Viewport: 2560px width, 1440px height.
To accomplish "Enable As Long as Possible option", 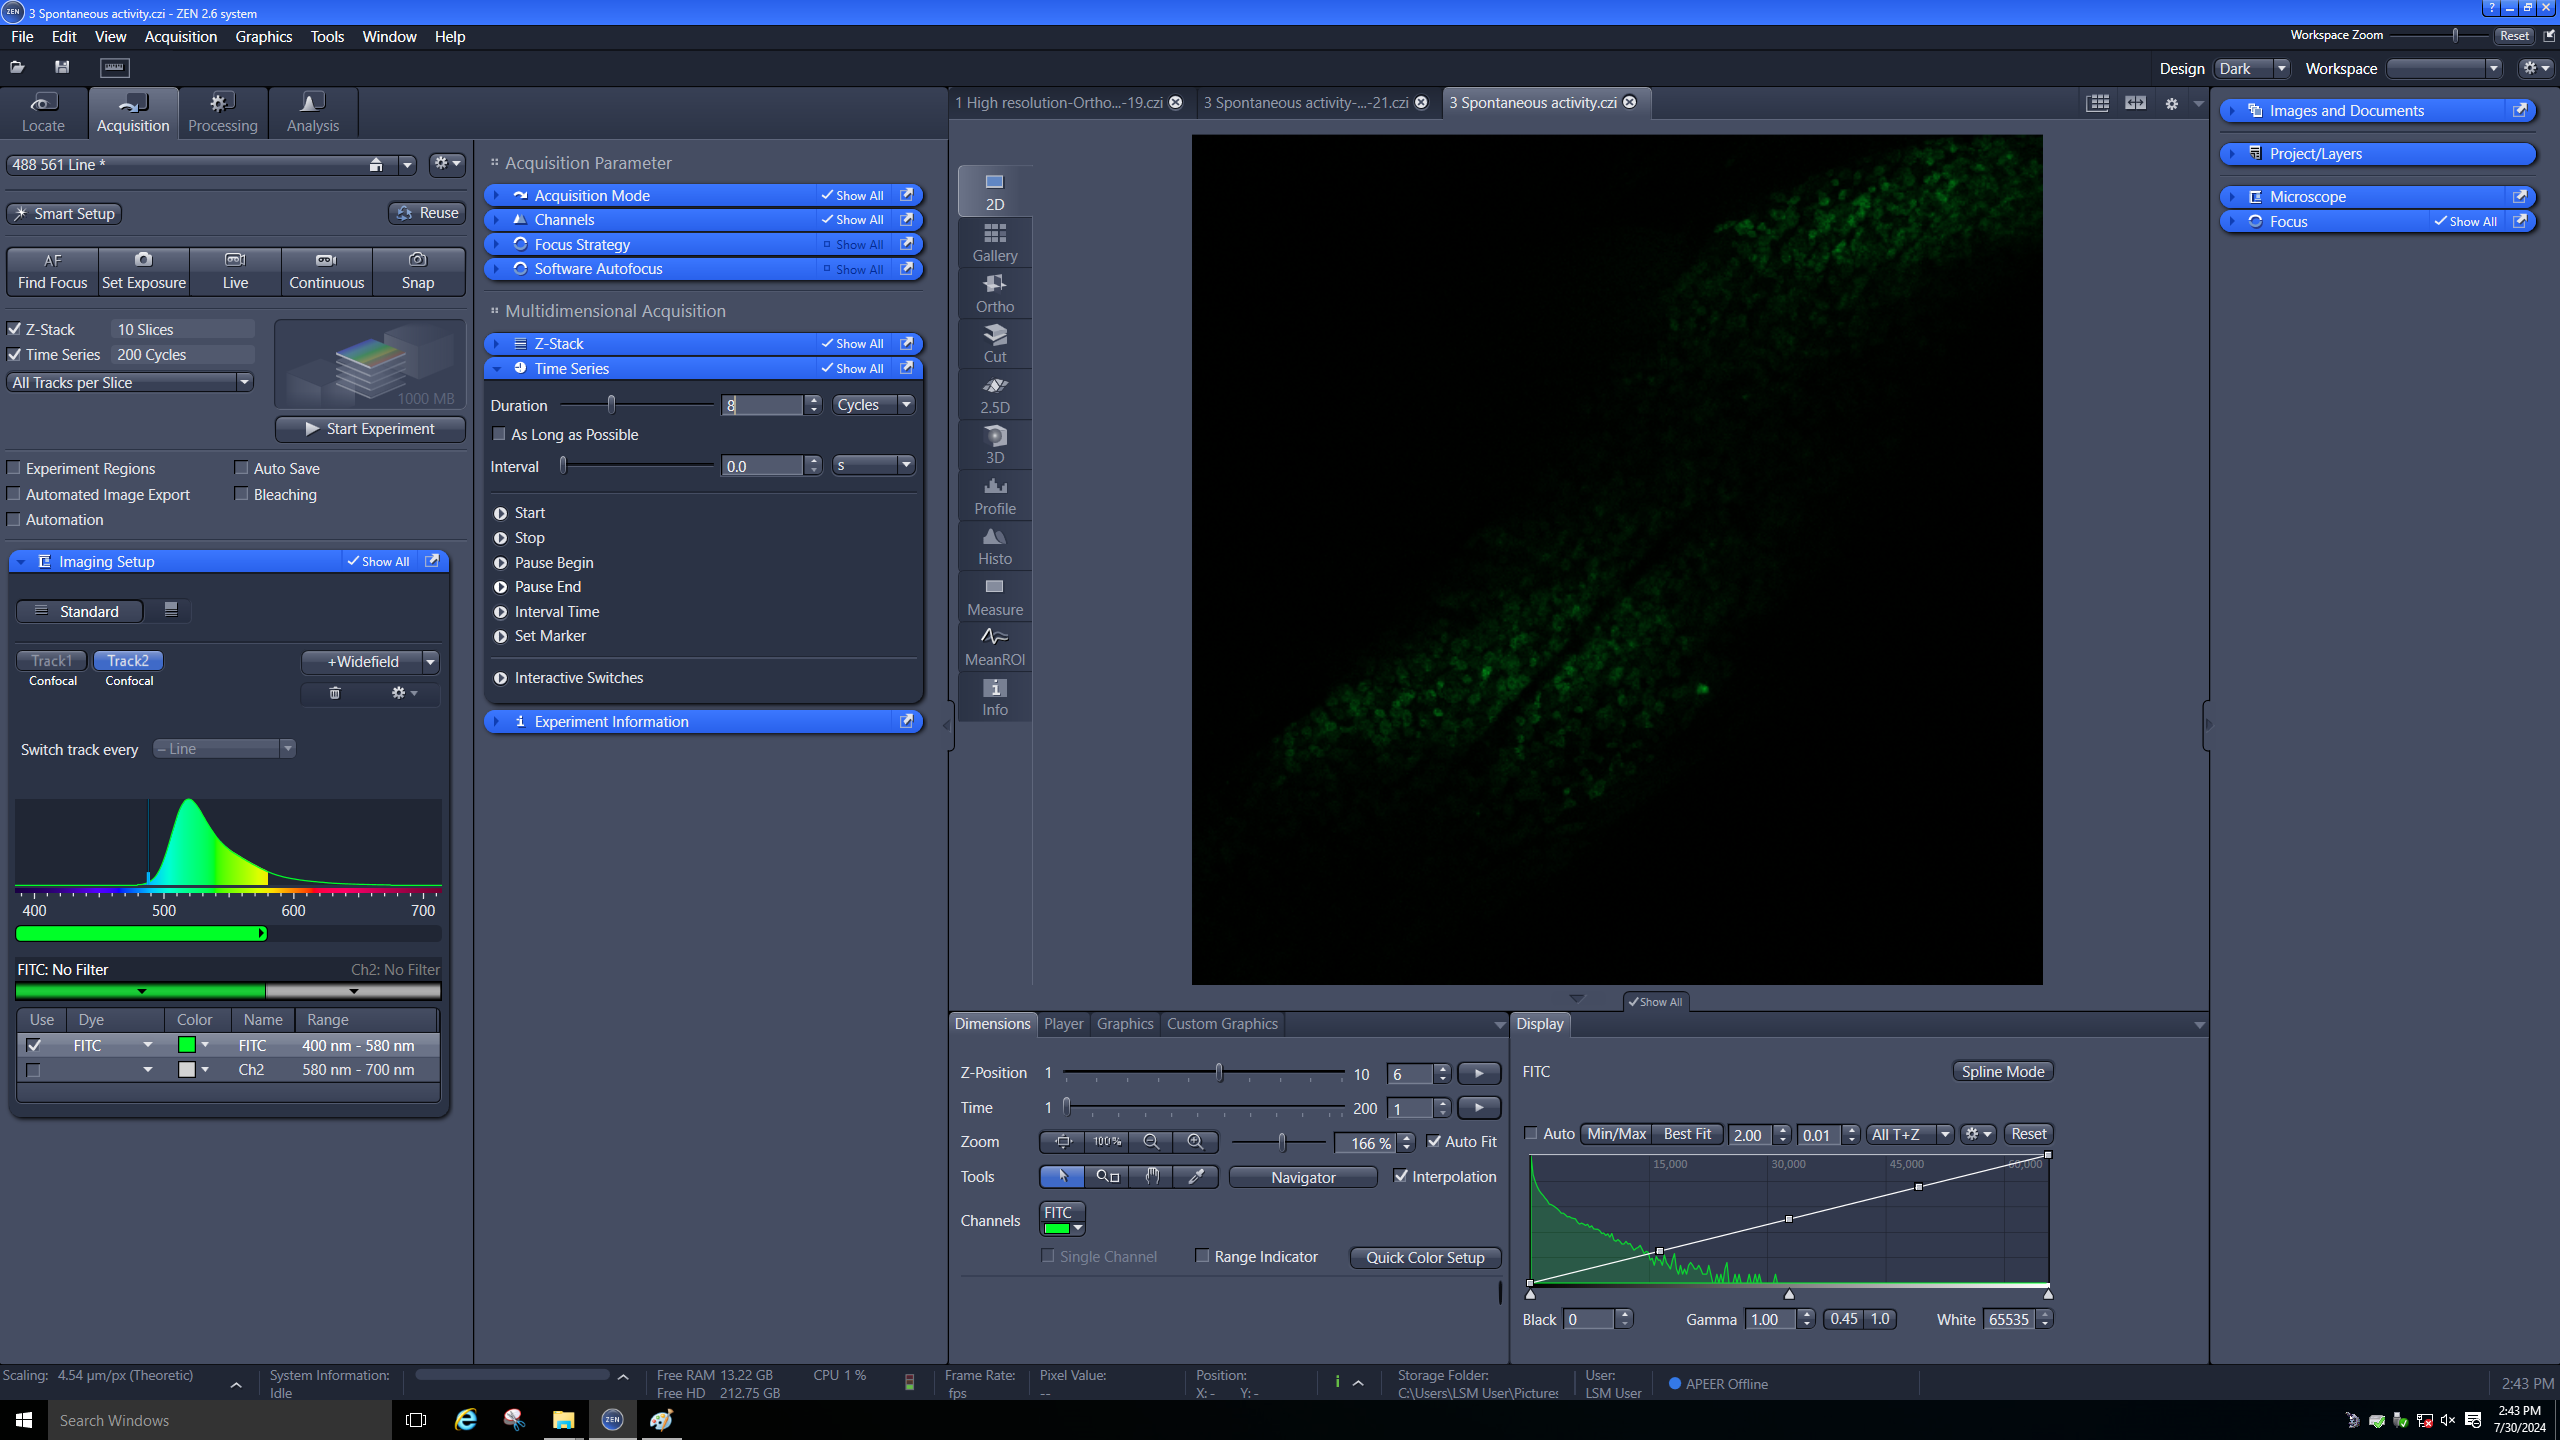I will coord(499,434).
